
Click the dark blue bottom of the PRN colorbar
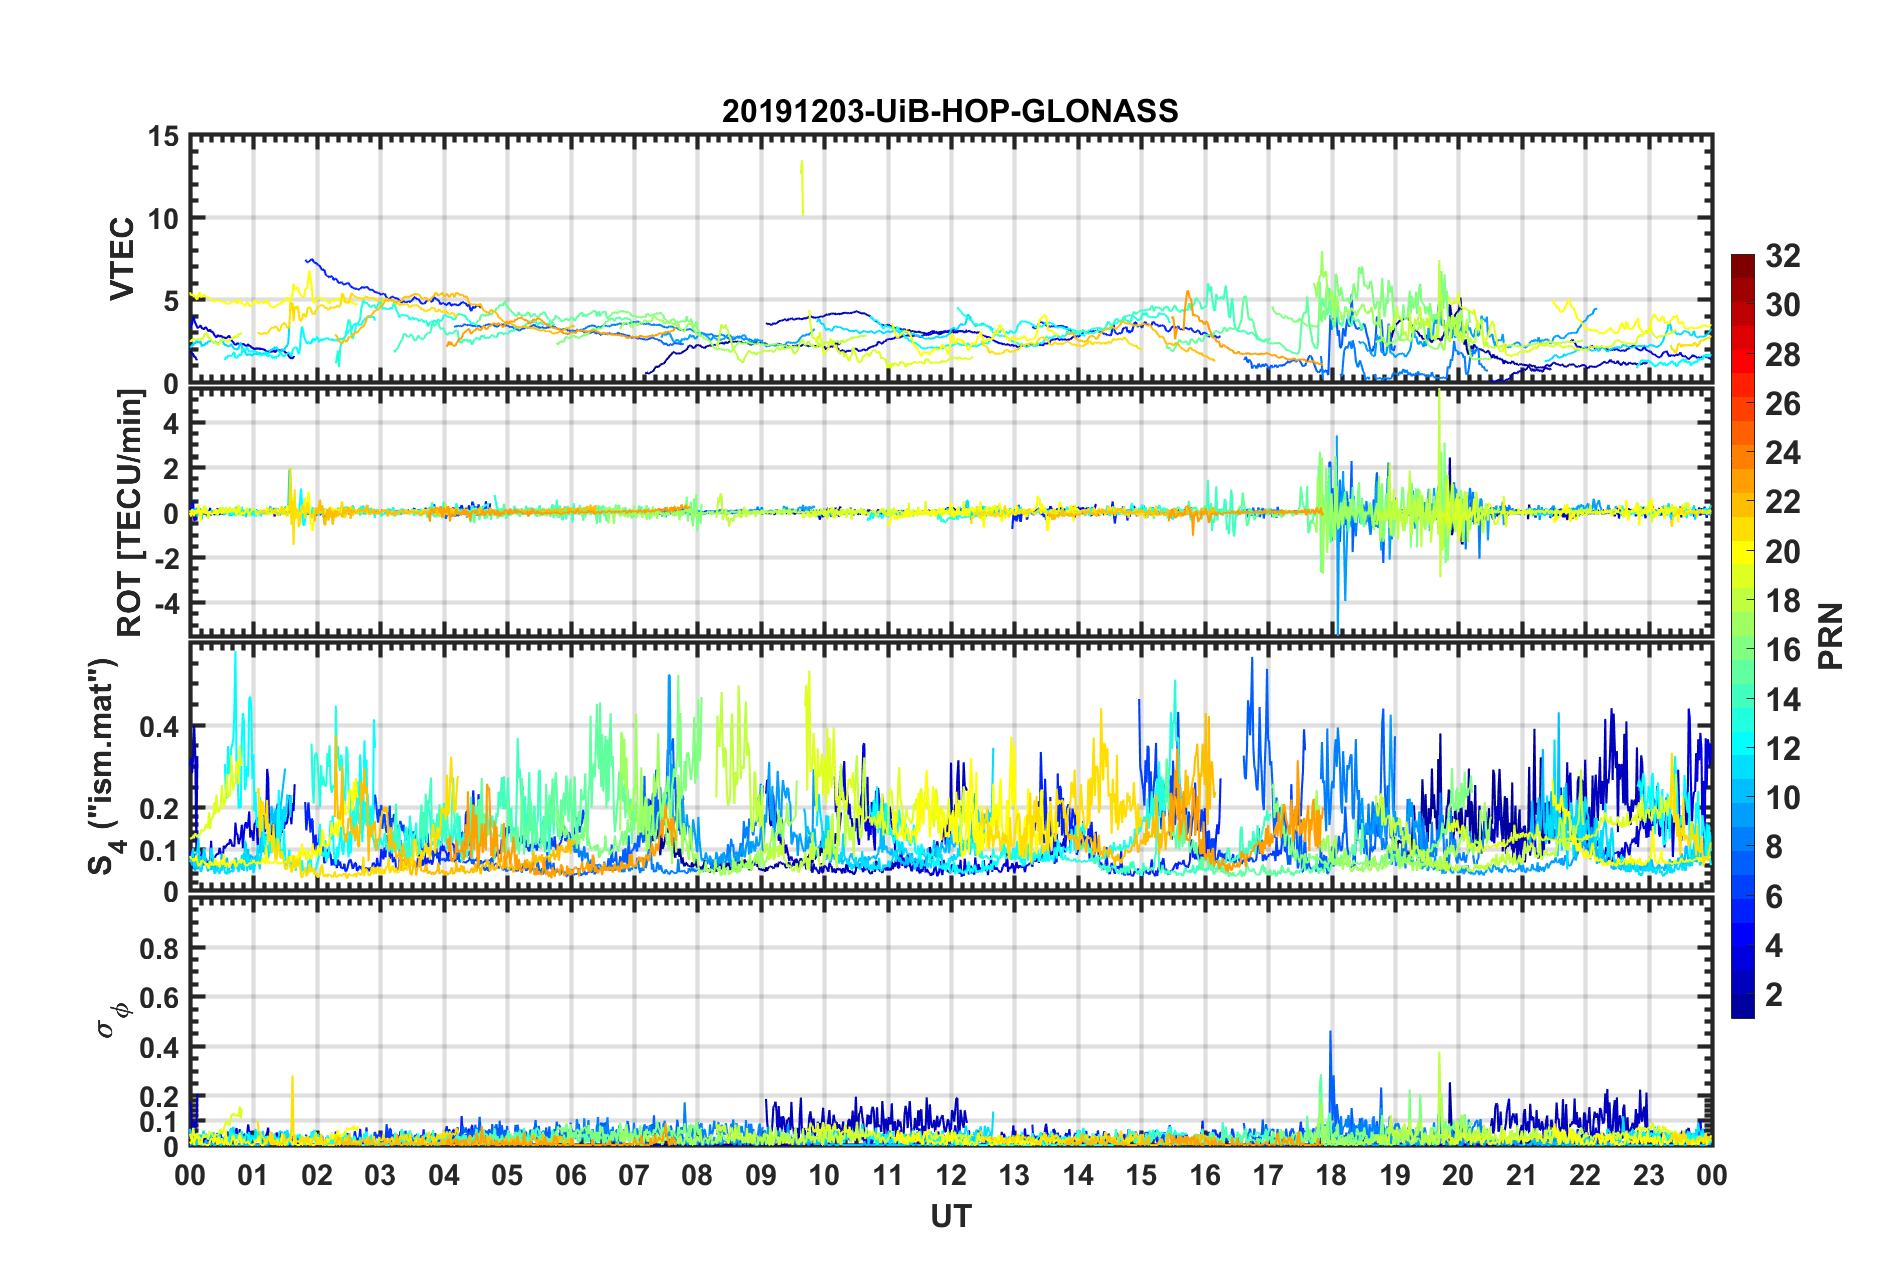[x=1743, y=1006]
